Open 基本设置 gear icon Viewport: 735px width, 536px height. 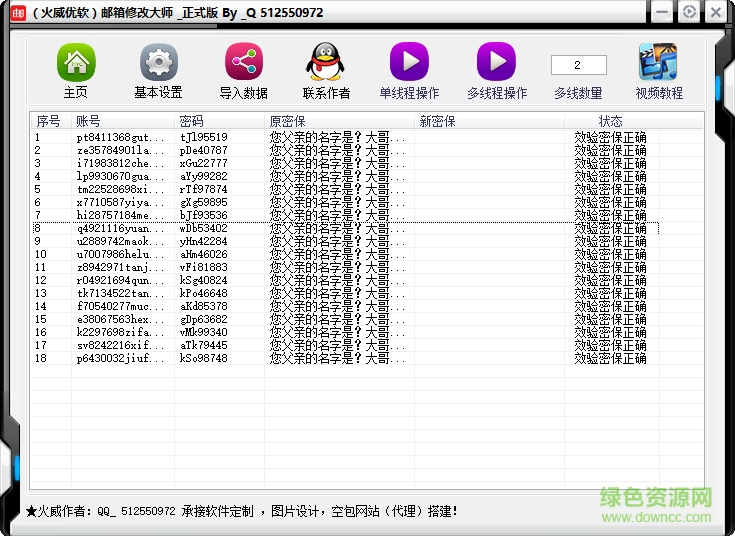tap(158, 63)
